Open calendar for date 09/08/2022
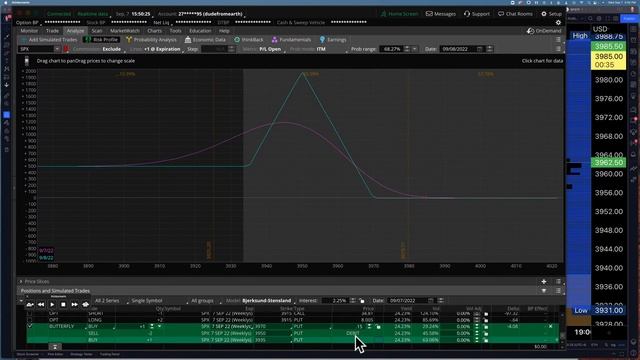The image size is (640, 360). [480, 49]
